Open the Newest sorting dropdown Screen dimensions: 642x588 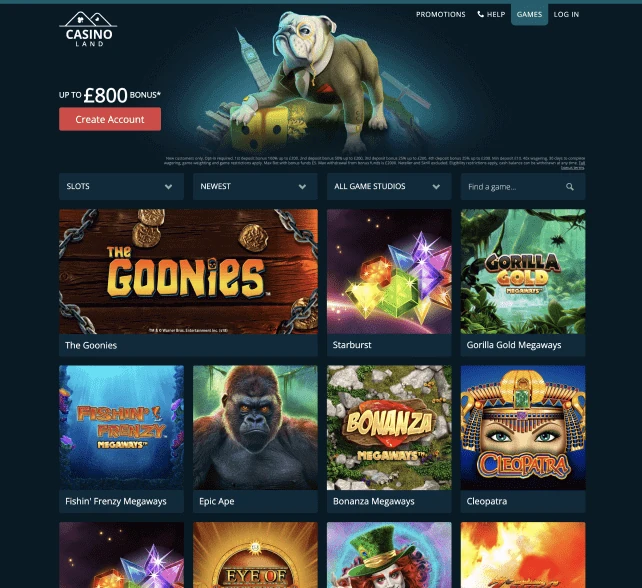255,186
